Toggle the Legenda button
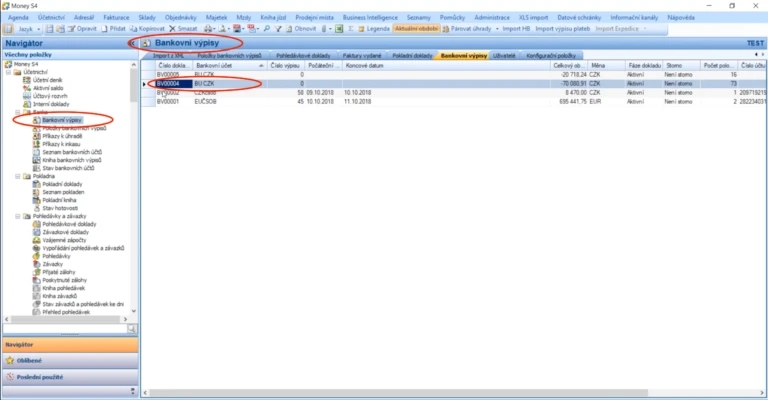 pos(374,29)
